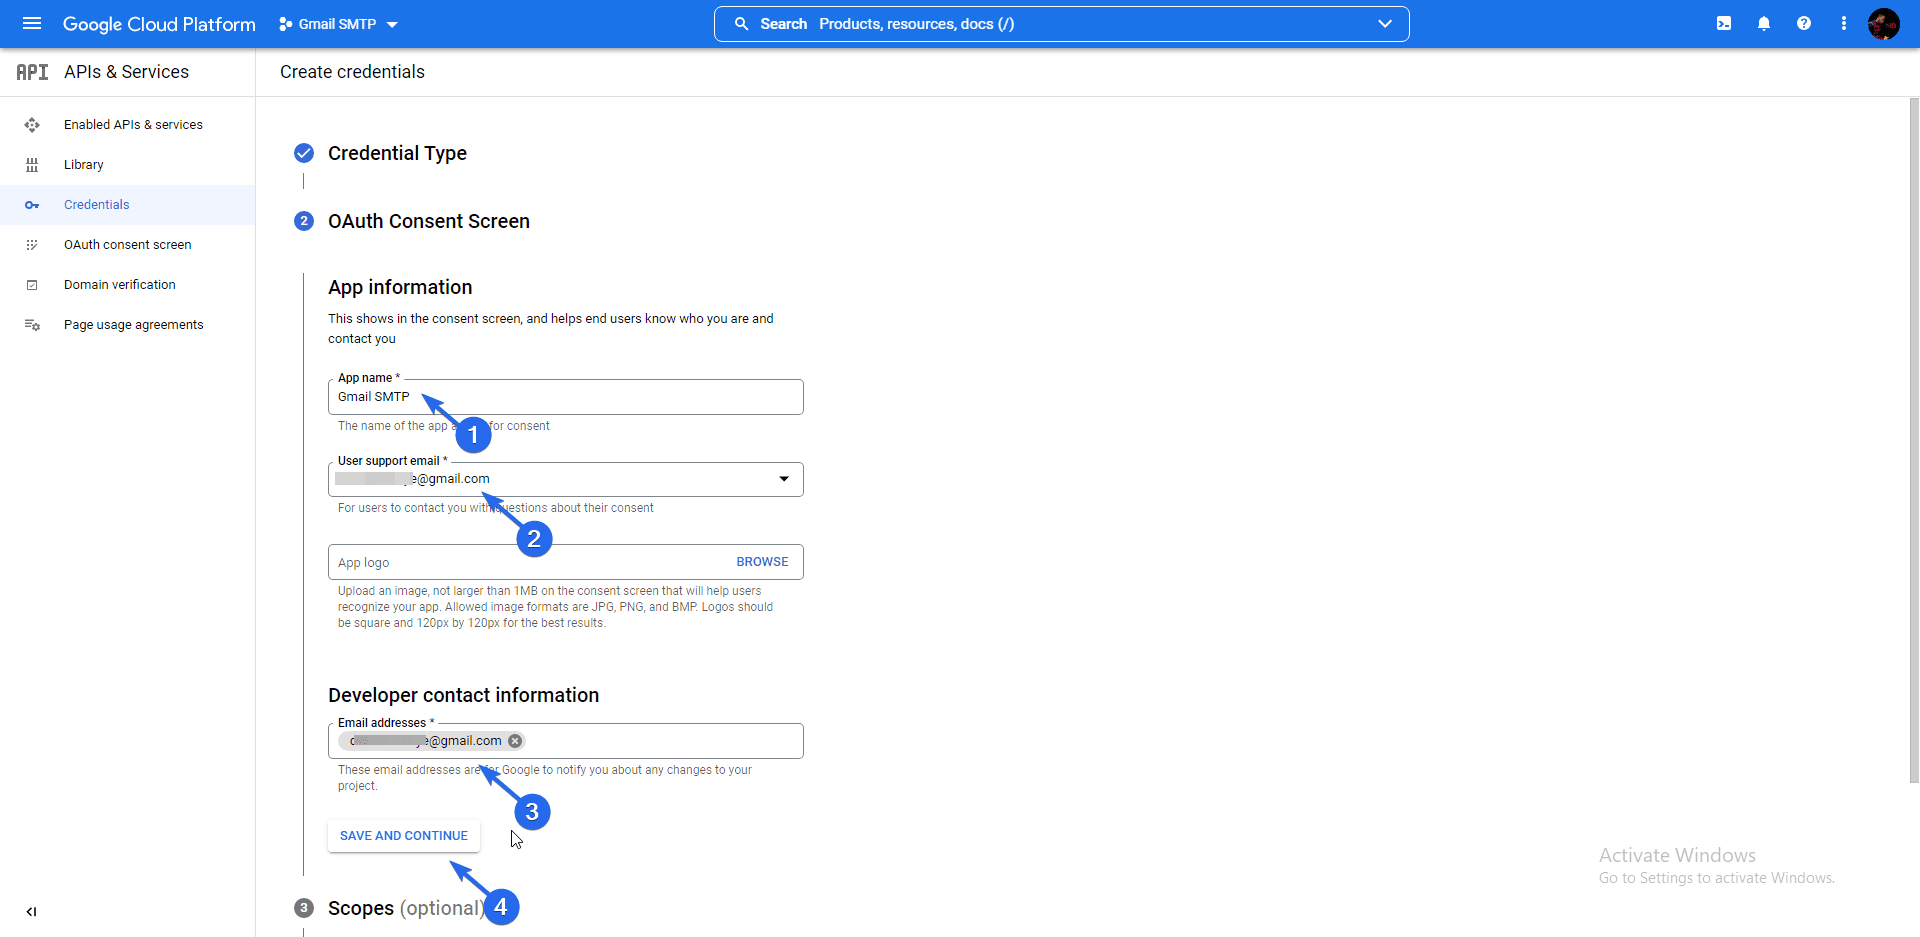Click the search magnifier icon
Screen dimensions: 1920x937
click(x=742, y=24)
